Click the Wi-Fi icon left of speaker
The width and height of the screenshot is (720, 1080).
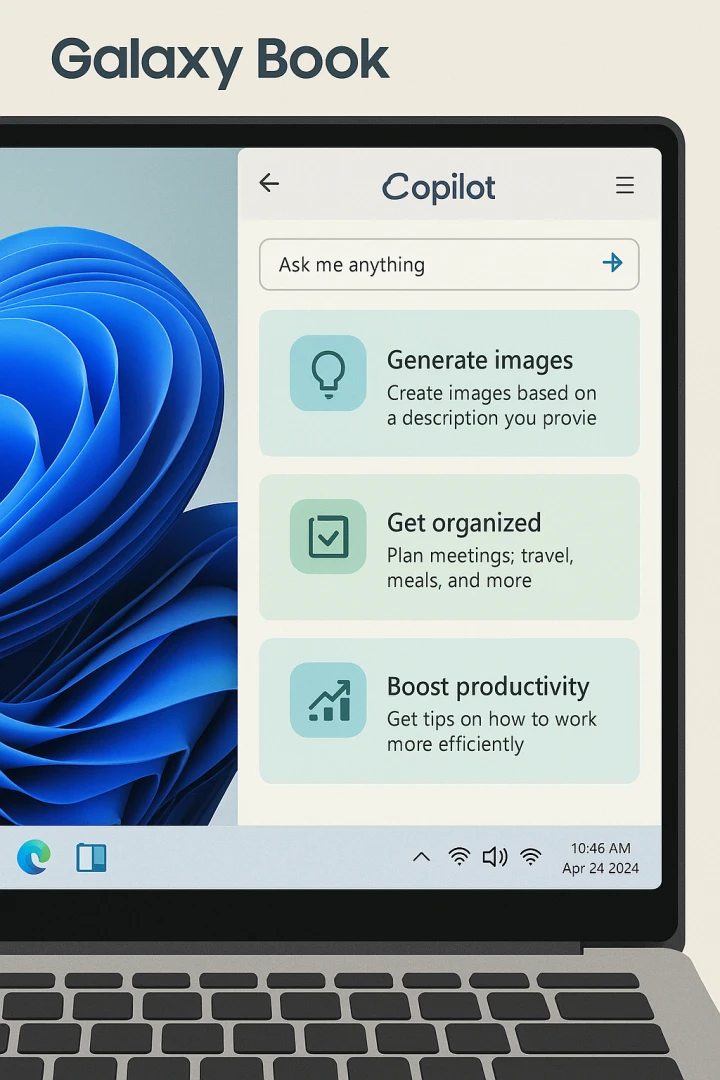(x=459, y=856)
